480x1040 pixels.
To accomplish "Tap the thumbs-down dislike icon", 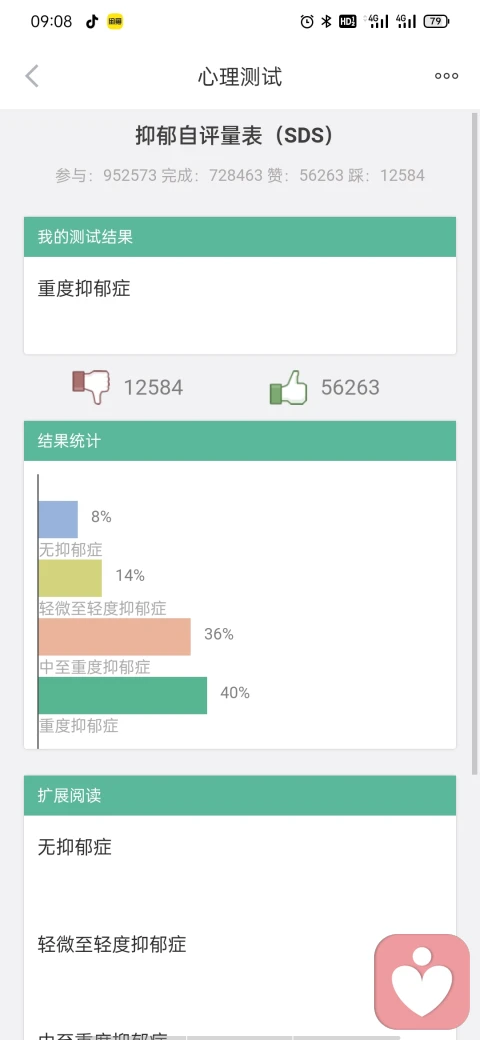I will [90, 387].
